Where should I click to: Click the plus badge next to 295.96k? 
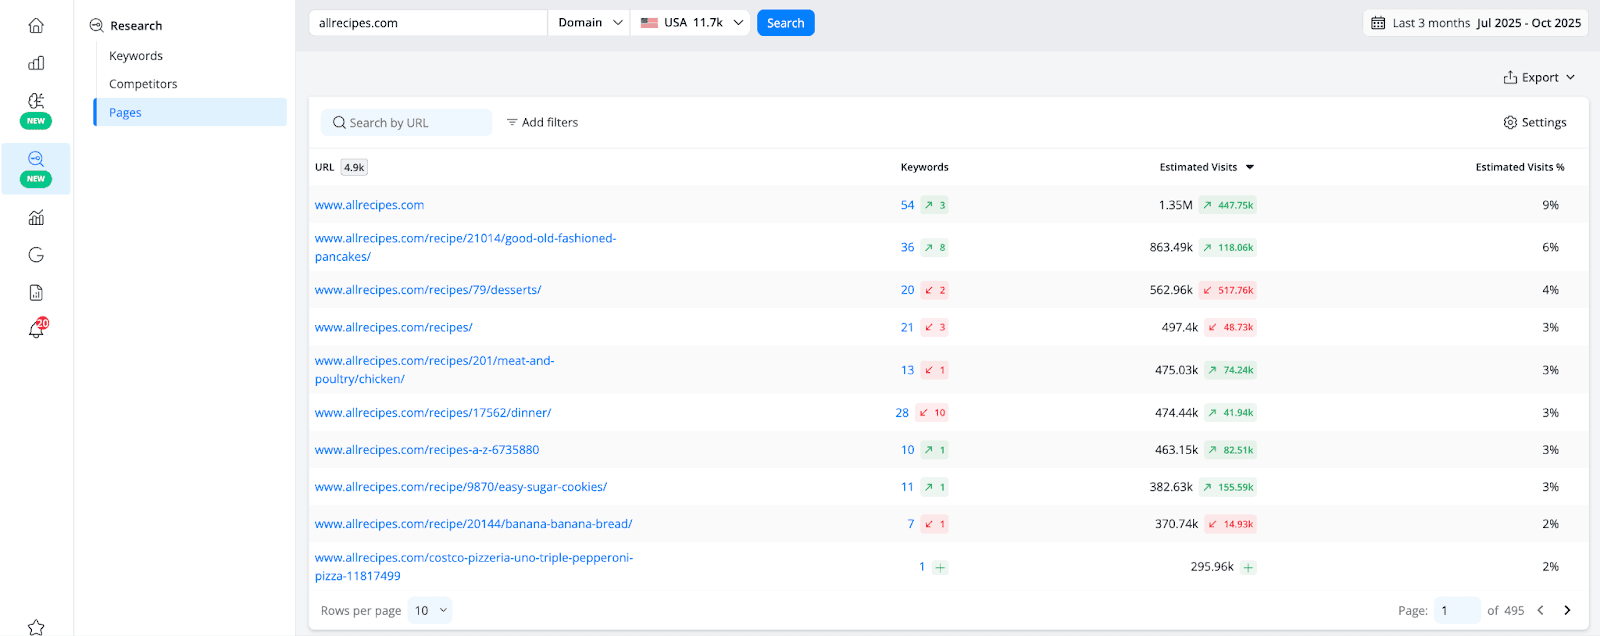click(x=1248, y=567)
